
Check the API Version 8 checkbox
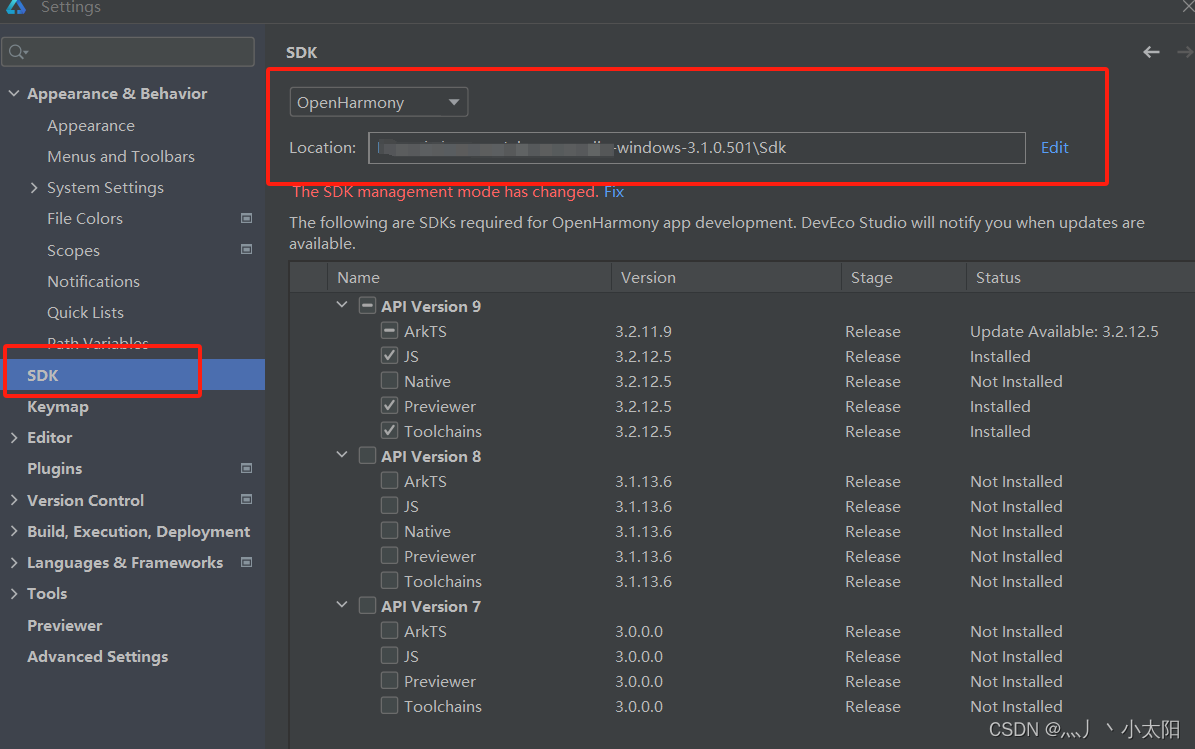pyautogui.click(x=367, y=456)
